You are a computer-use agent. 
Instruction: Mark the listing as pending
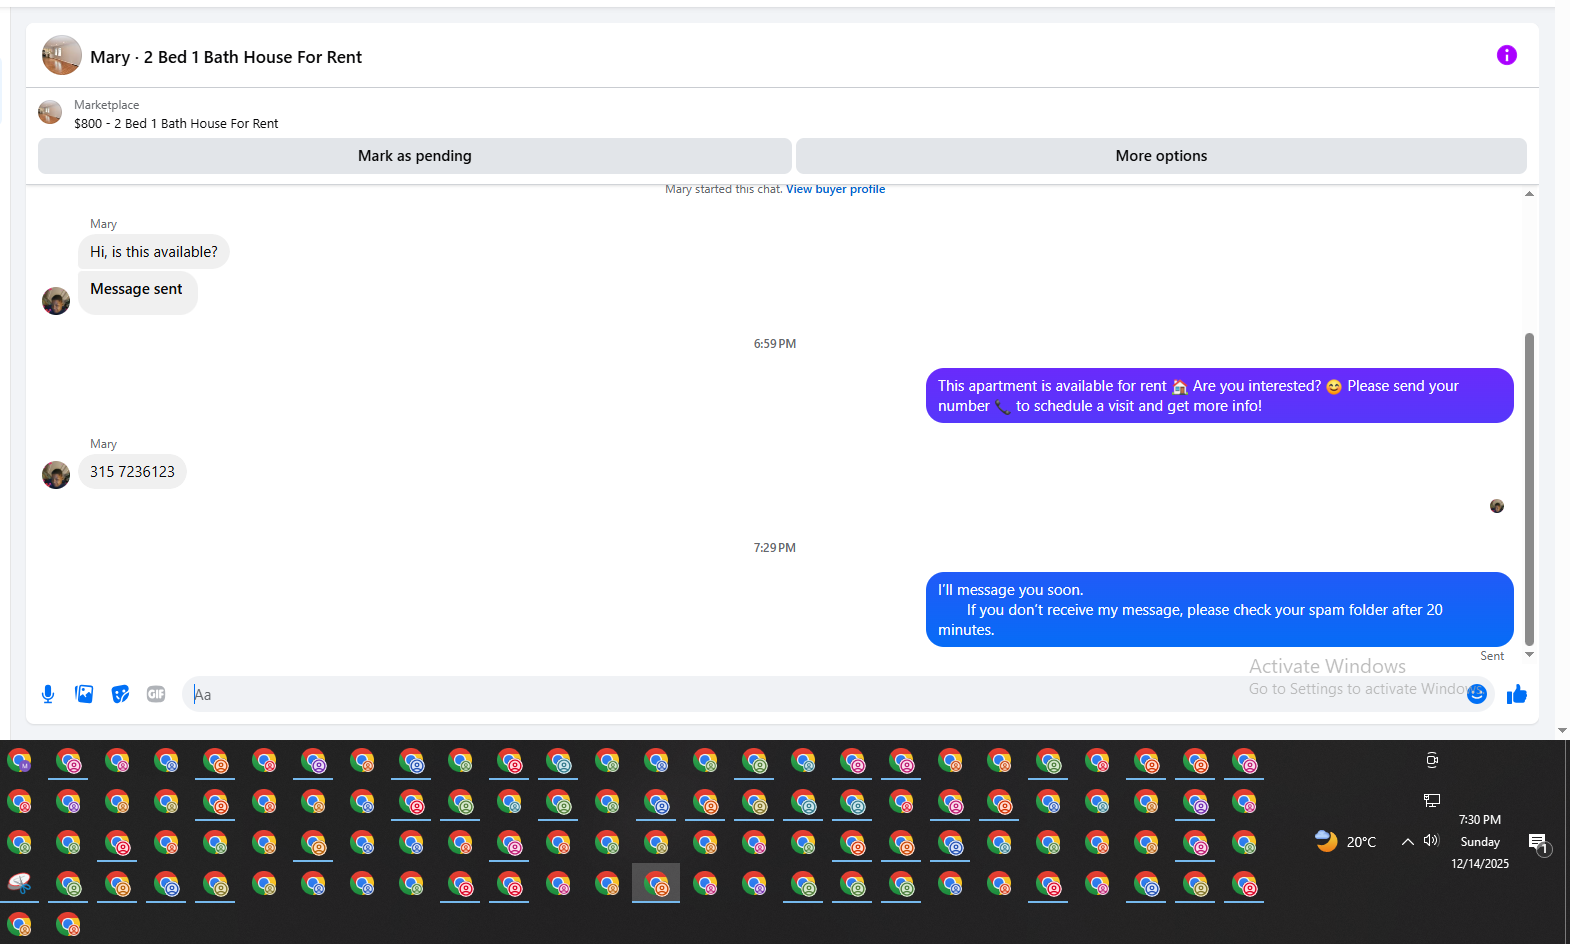(x=415, y=156)
